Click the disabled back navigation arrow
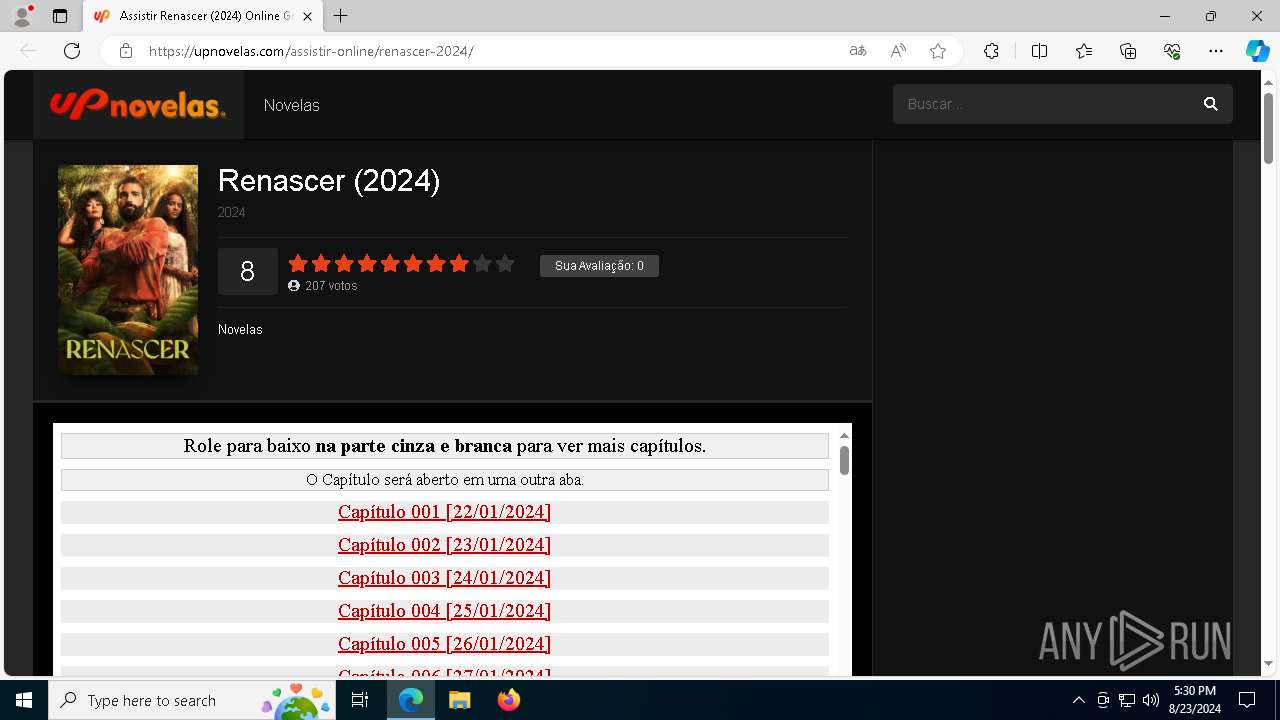The image size is (1280, 720). [28, 51]
